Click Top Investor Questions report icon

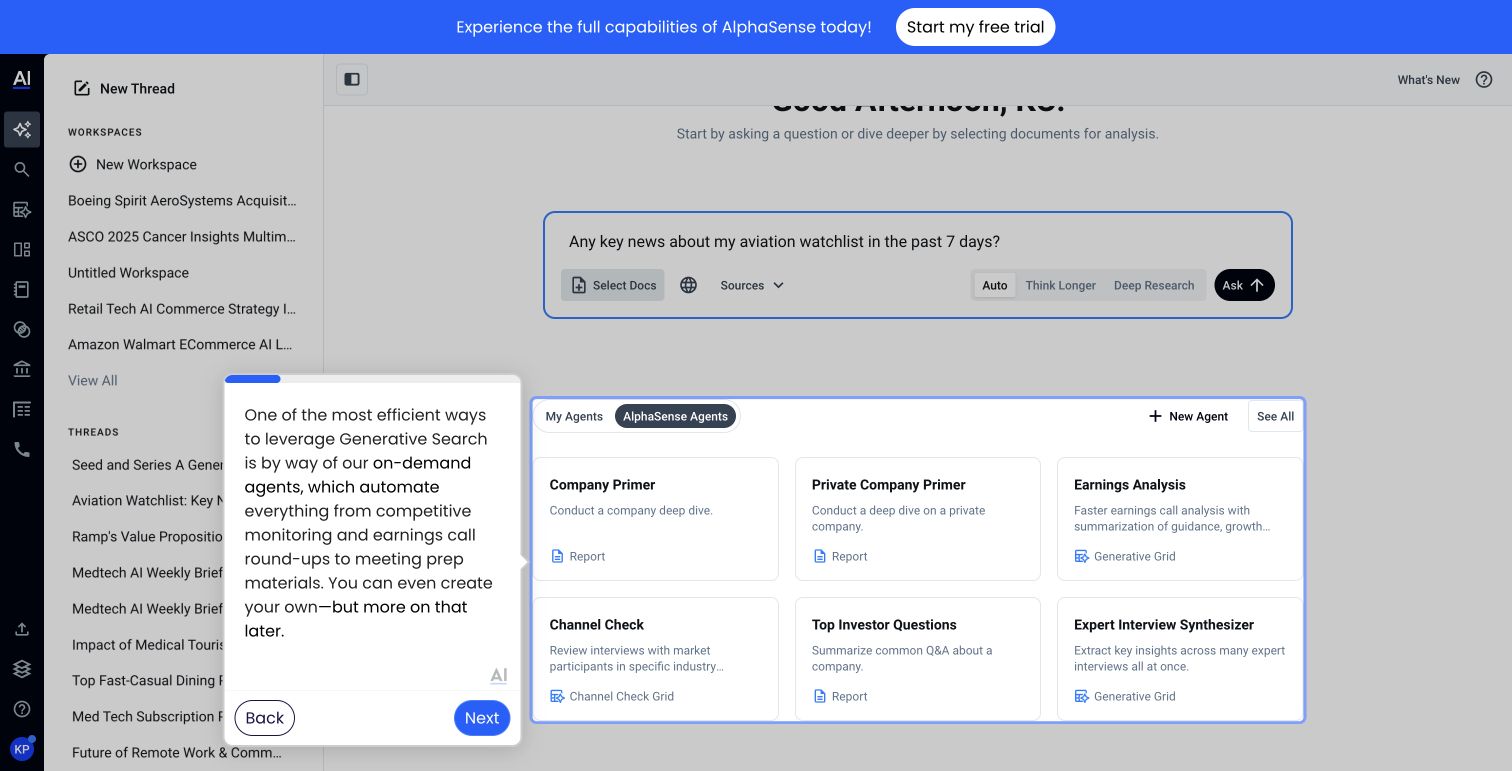pos(819,696)
